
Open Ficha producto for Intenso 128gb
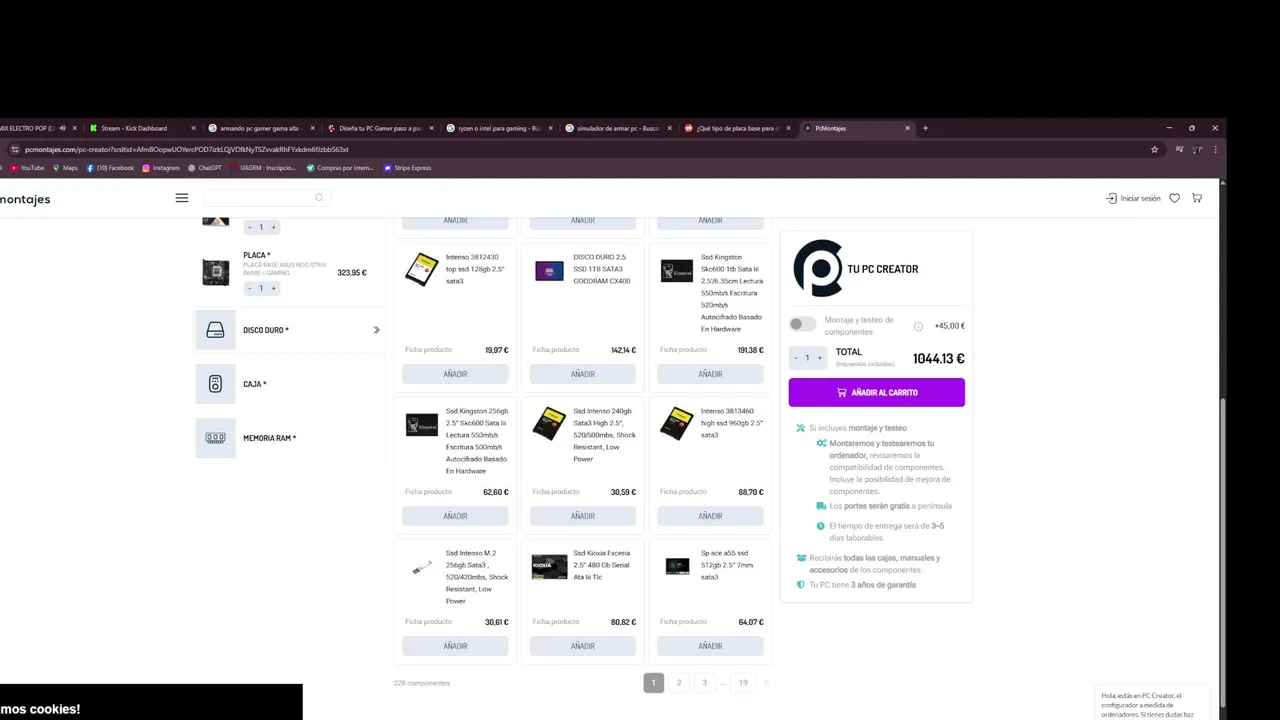pos(428,350)
